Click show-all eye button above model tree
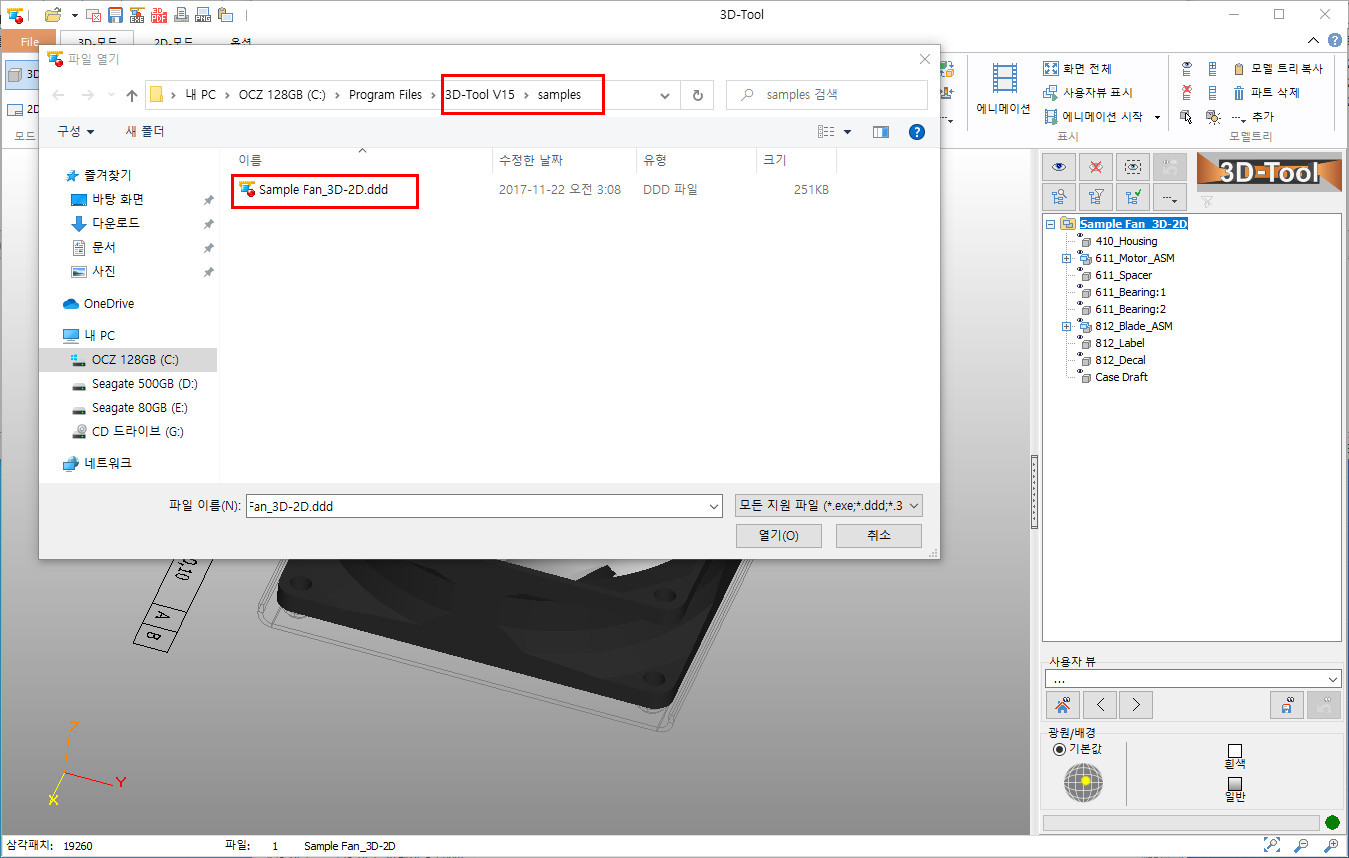Image resolution: width=1349 pixels, height=858 pixels. 1059,167
